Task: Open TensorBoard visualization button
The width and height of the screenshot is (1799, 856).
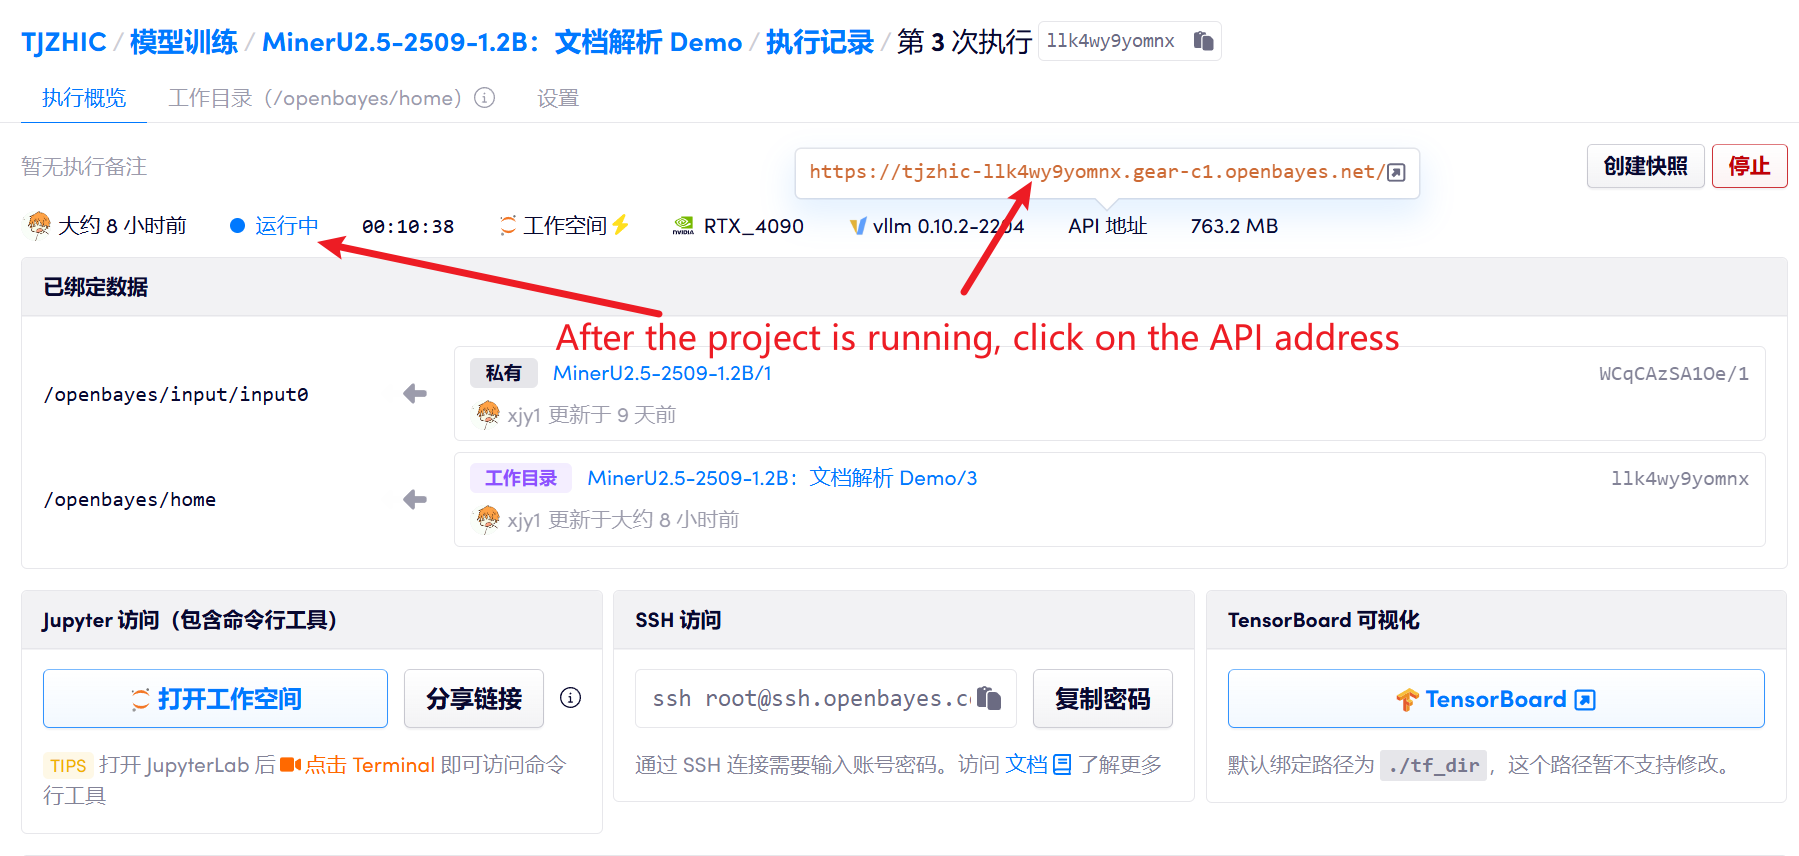Action: coord(1495,698)
